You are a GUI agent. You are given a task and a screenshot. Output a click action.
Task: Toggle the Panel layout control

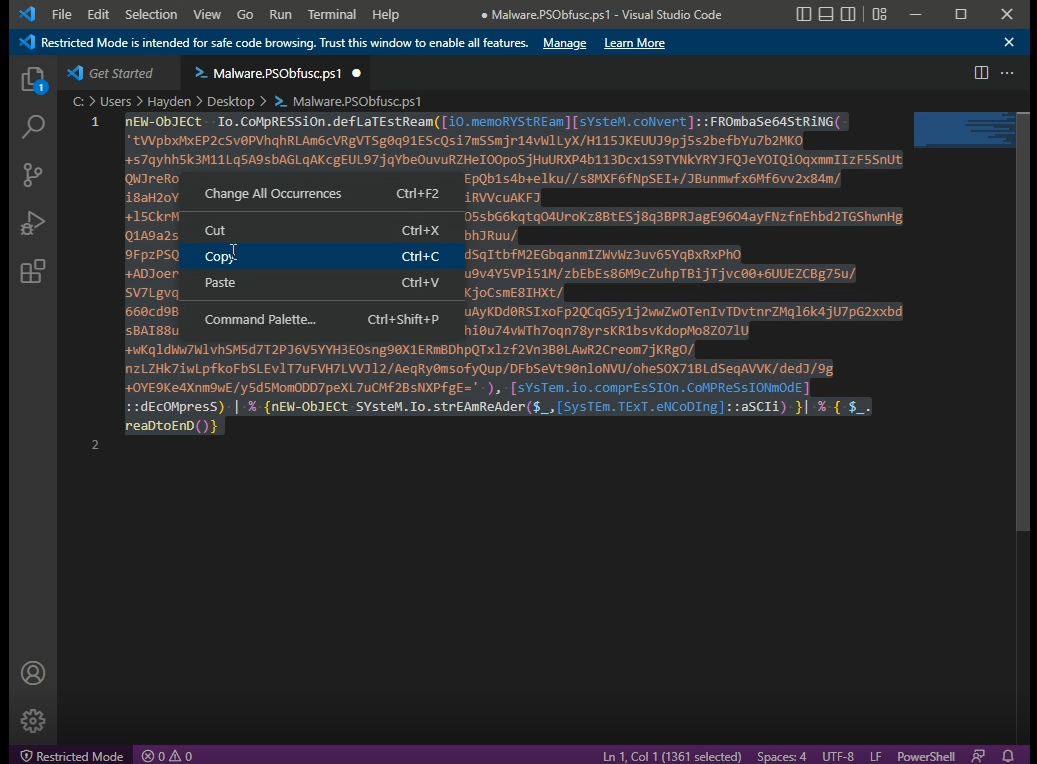(827, 14)
